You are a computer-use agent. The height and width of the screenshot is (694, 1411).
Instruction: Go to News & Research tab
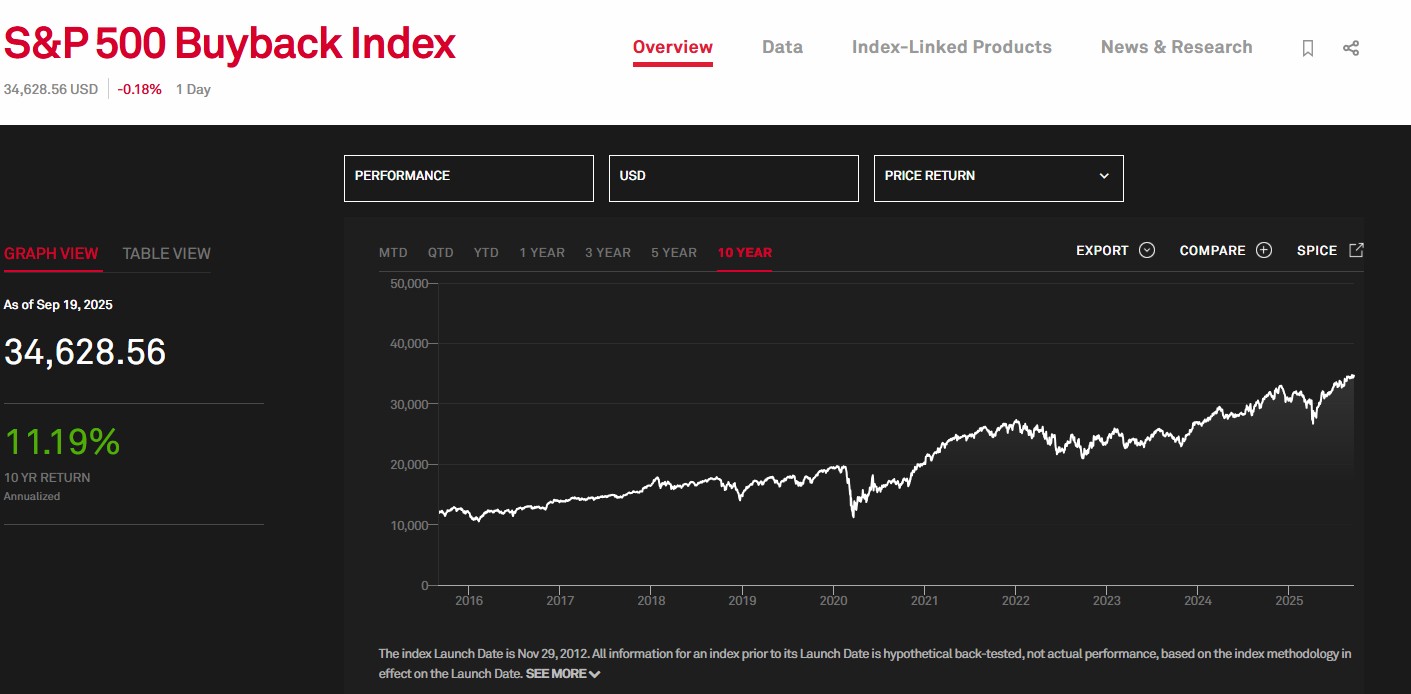click(1176, 47)
